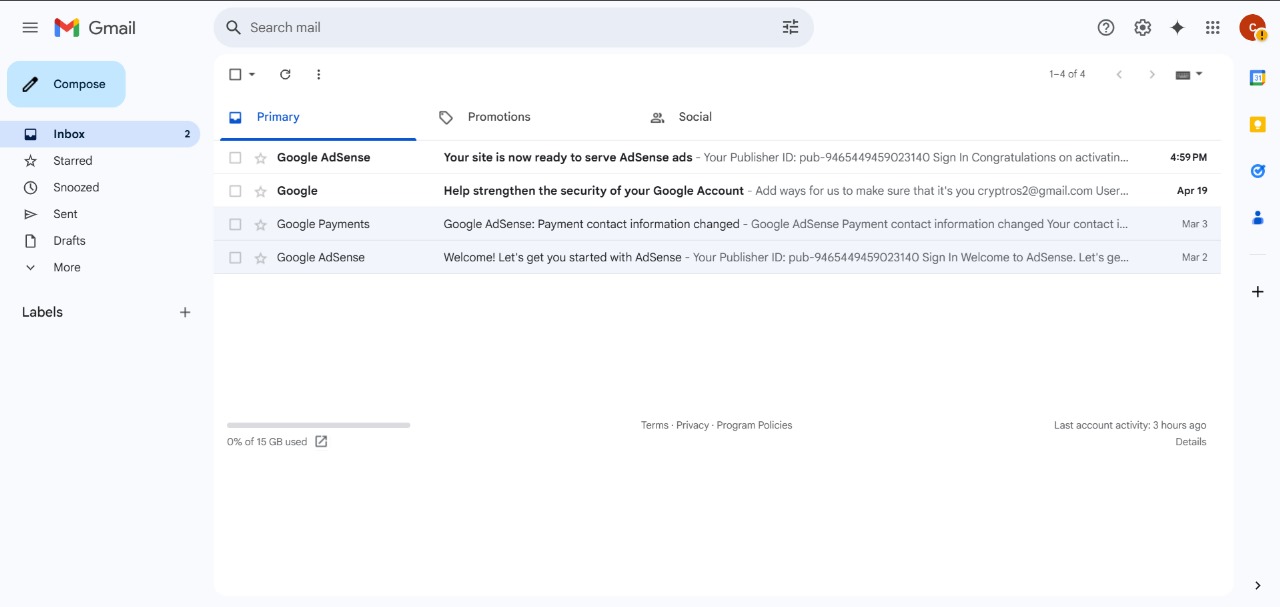Screen dimensions: 1280x607
Task: Click the storage usage progress bar
Action: coord(318,425)
